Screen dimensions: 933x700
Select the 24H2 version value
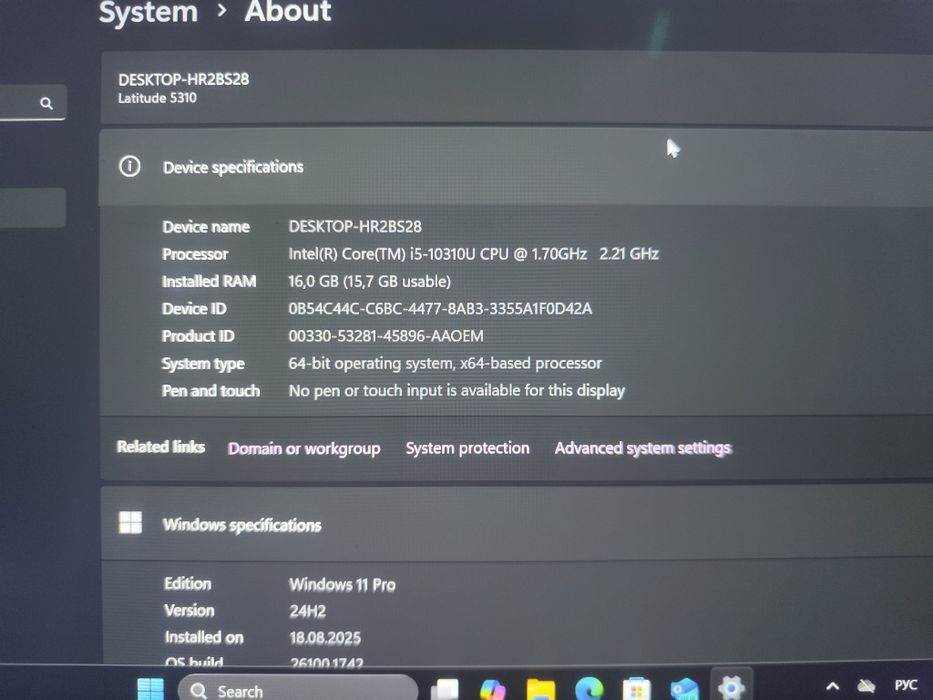pyautogui.click(x=308, y=611)
